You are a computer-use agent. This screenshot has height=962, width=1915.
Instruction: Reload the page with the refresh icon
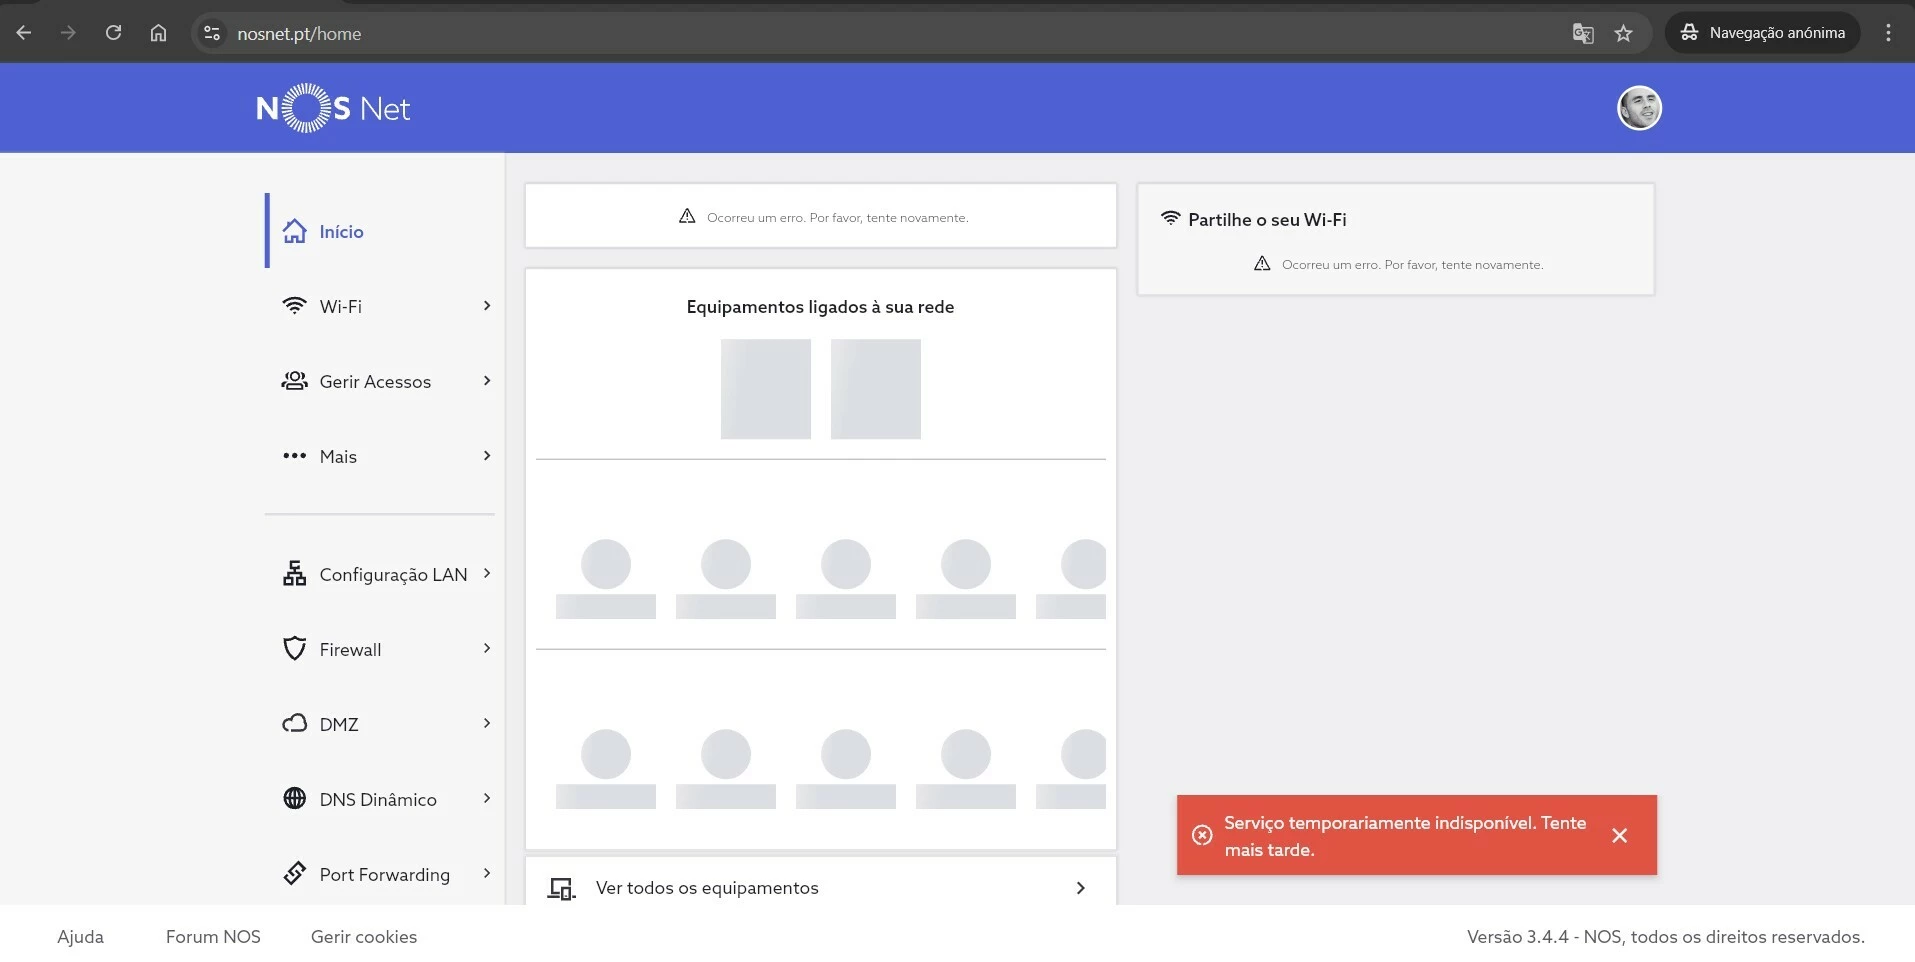point(113,33)
